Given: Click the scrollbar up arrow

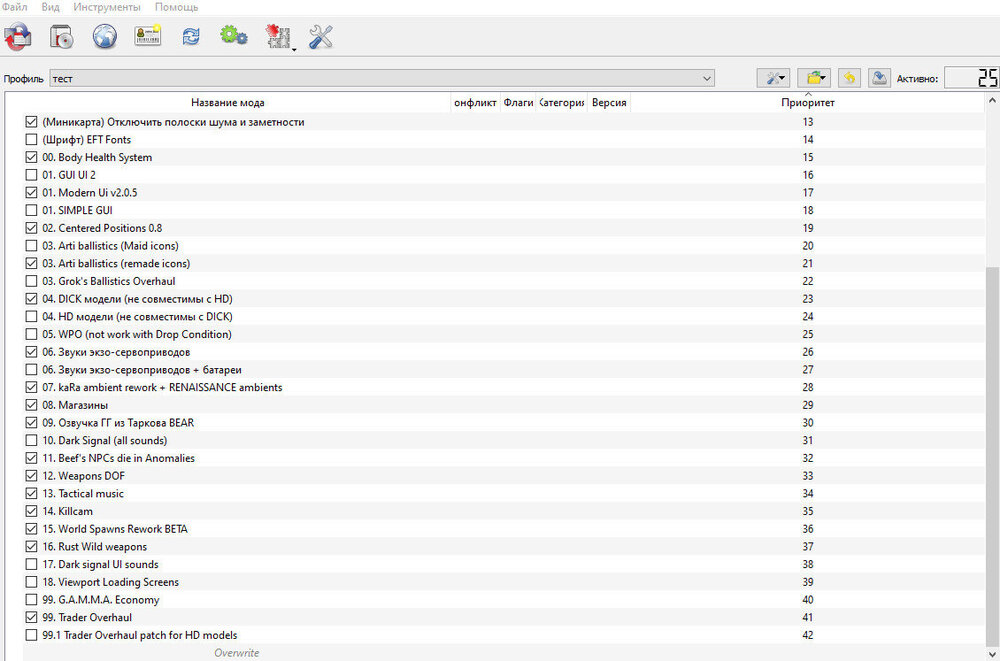Looking at the screenshot, I should (992, 101).
